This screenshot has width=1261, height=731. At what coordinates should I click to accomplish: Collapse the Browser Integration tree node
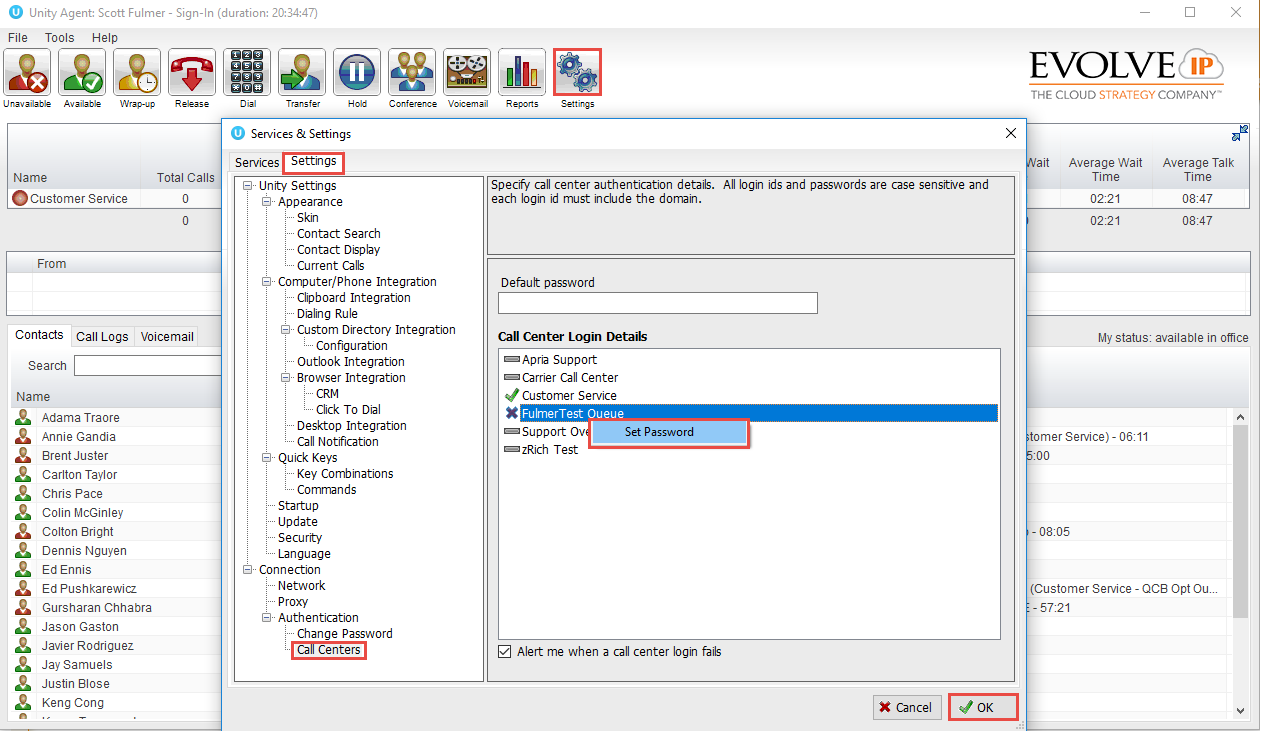pos(287,378)
